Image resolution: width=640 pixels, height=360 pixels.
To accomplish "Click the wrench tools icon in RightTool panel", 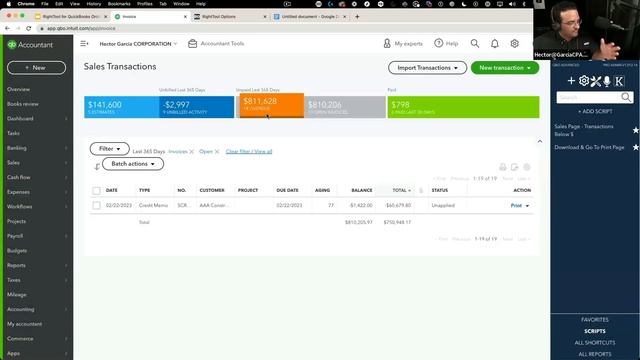I will tap(596, 81).
